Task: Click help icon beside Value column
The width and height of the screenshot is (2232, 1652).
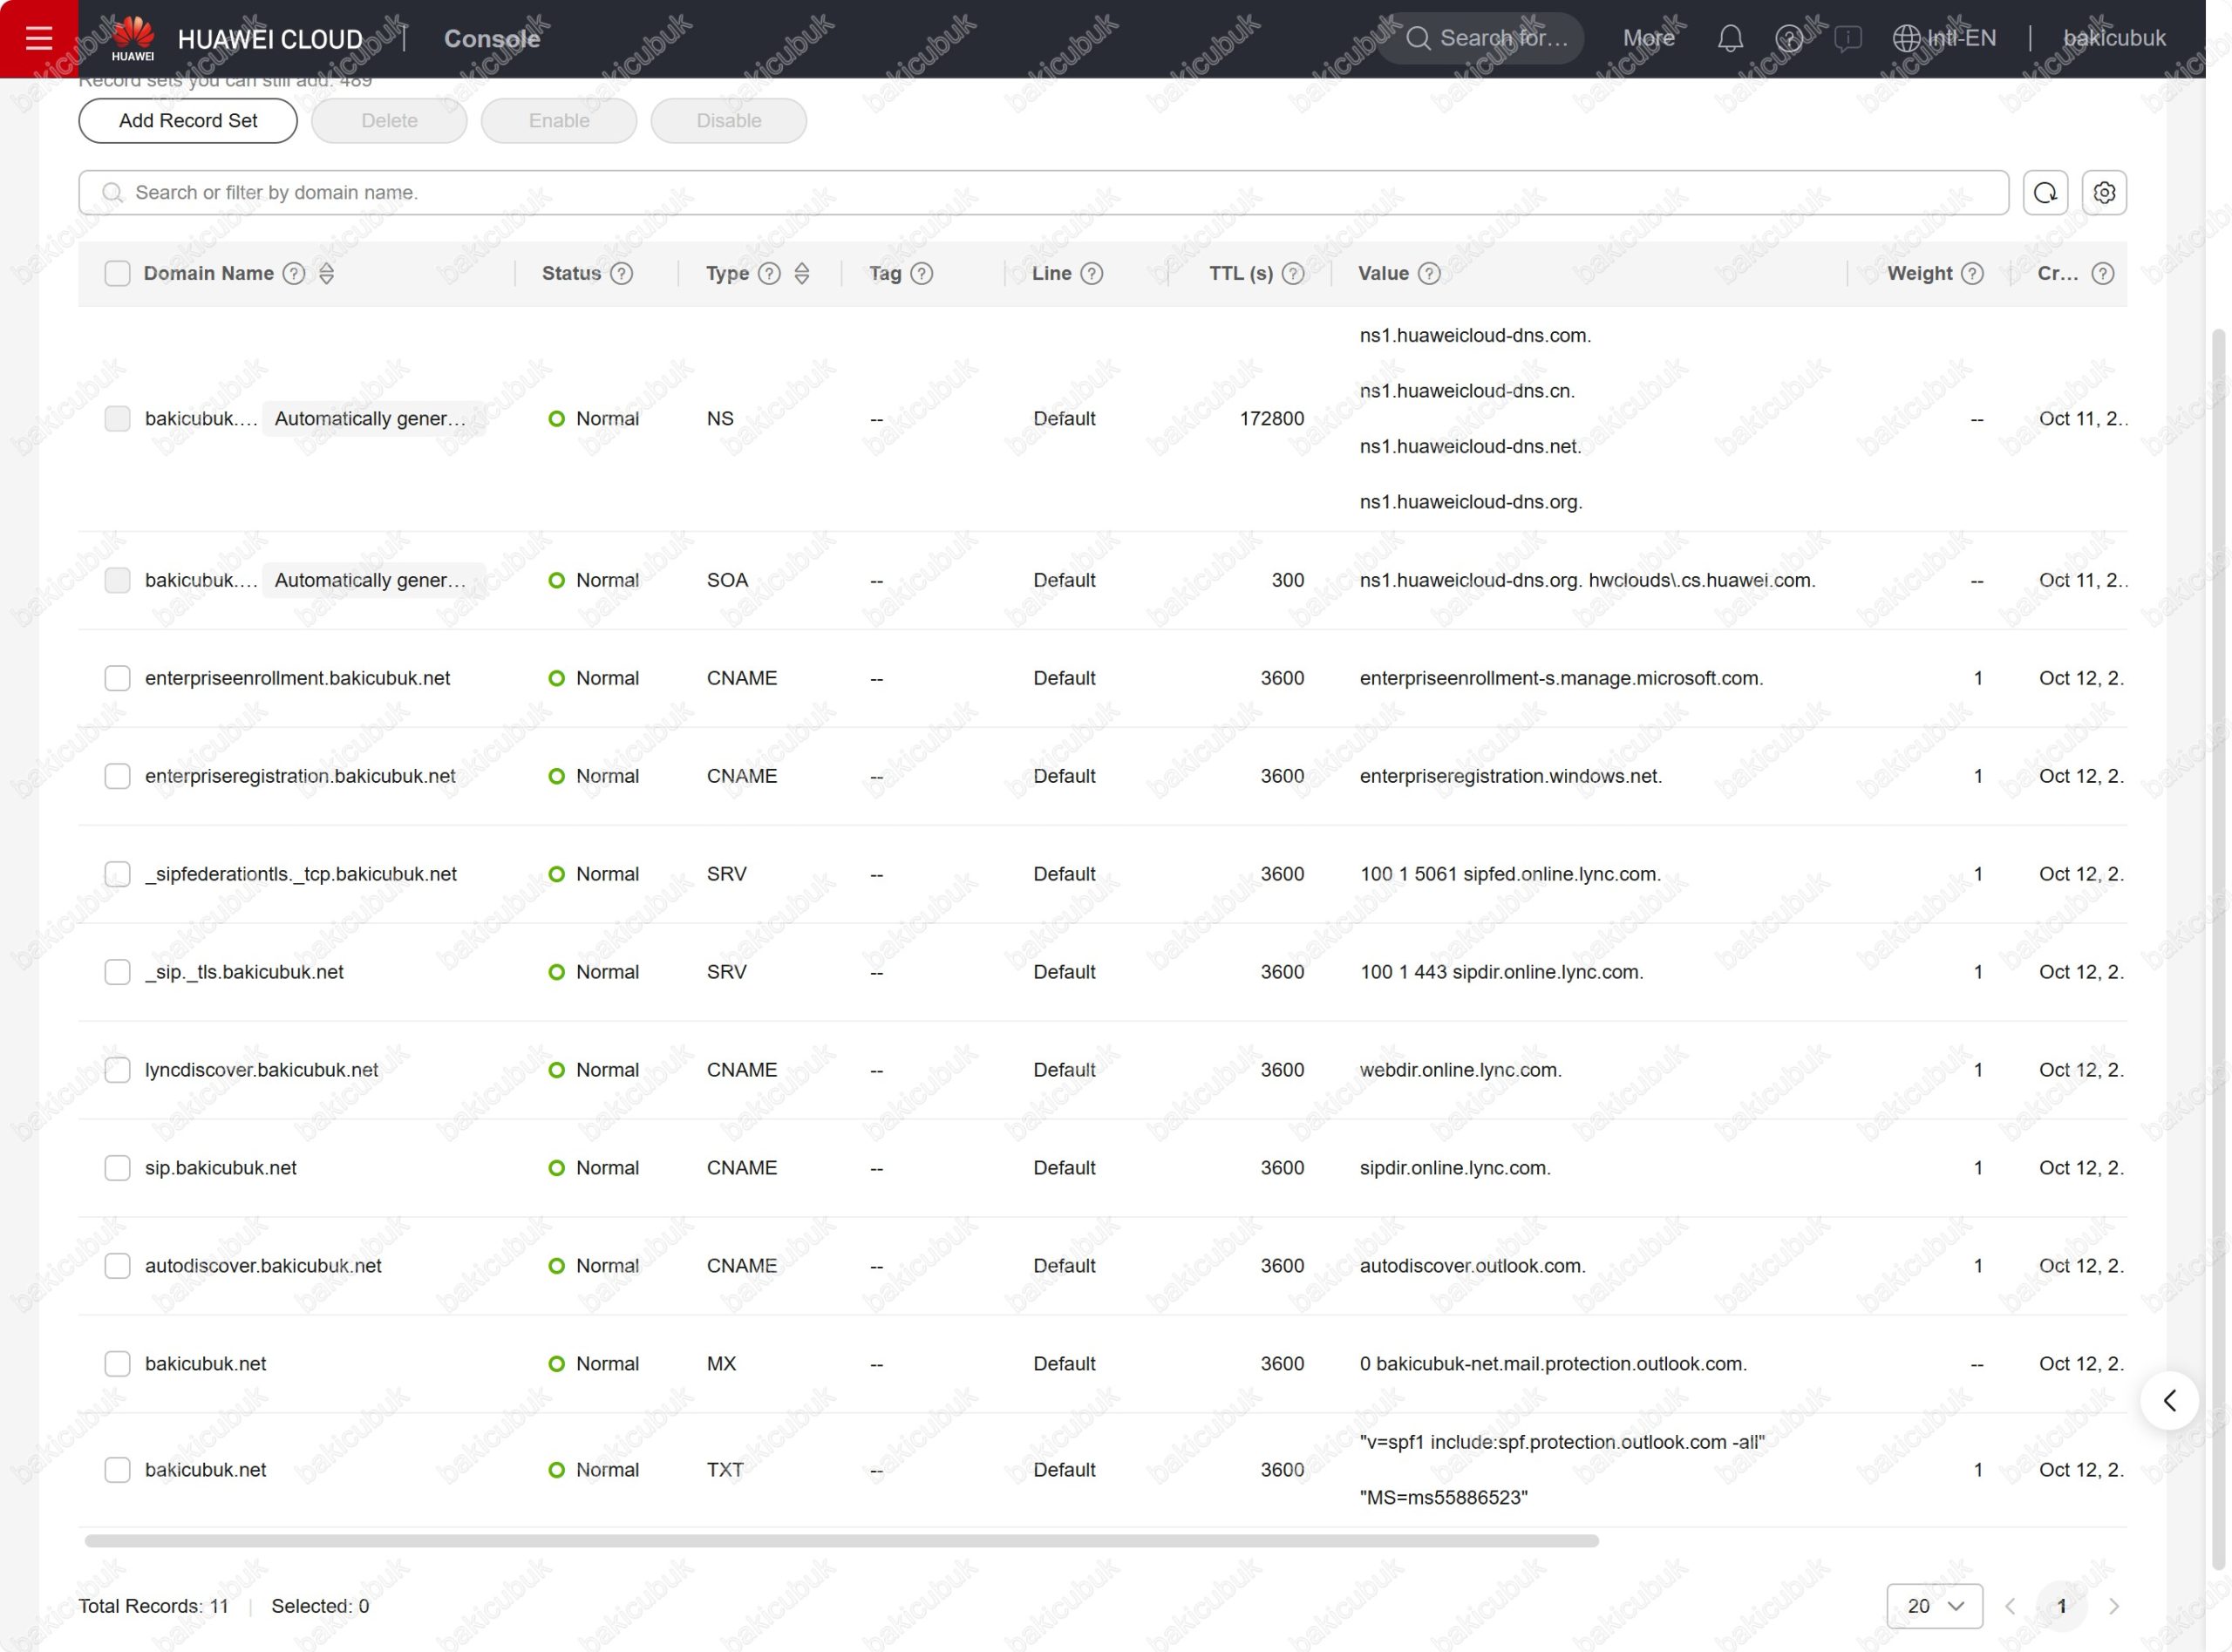Action: click(x=1429, y=273)
